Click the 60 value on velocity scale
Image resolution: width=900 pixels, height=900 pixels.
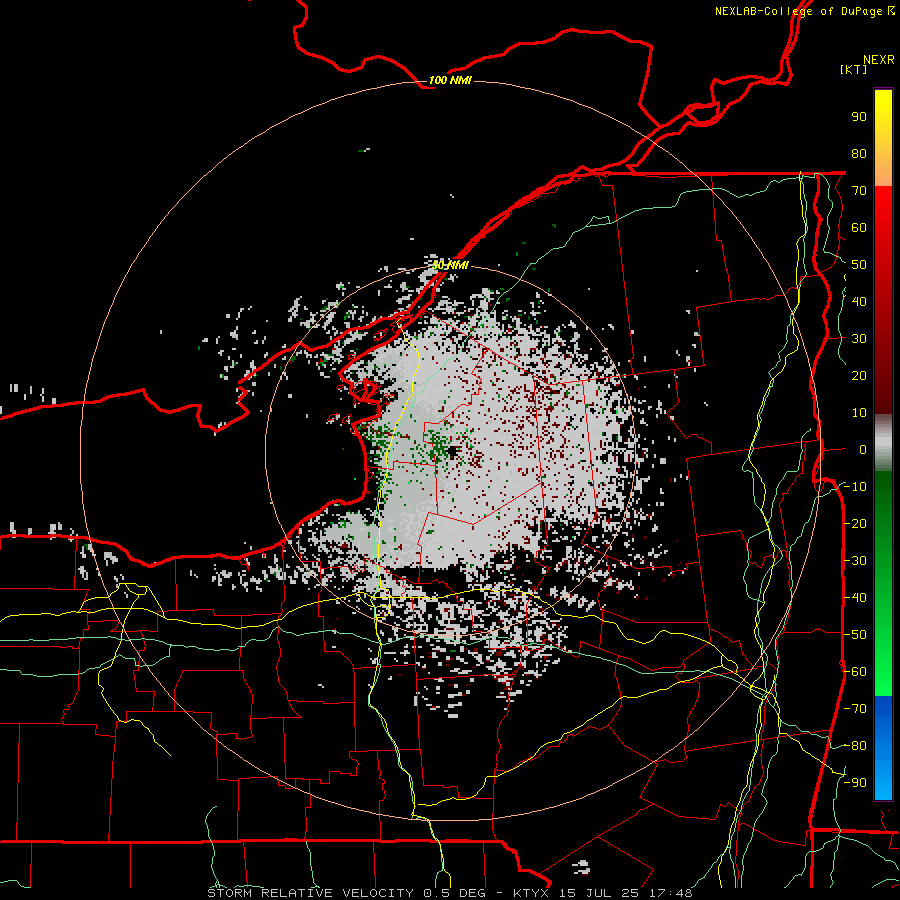(x=859, y=227)
